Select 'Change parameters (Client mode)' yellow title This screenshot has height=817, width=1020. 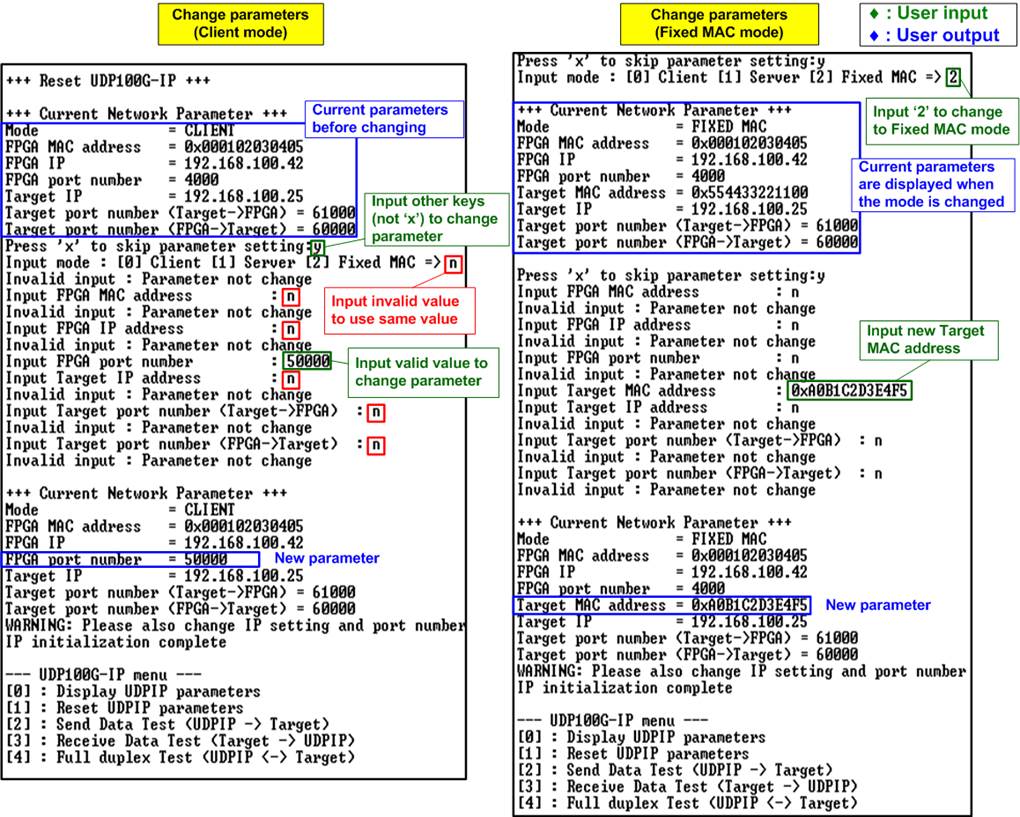coord(241,24)
